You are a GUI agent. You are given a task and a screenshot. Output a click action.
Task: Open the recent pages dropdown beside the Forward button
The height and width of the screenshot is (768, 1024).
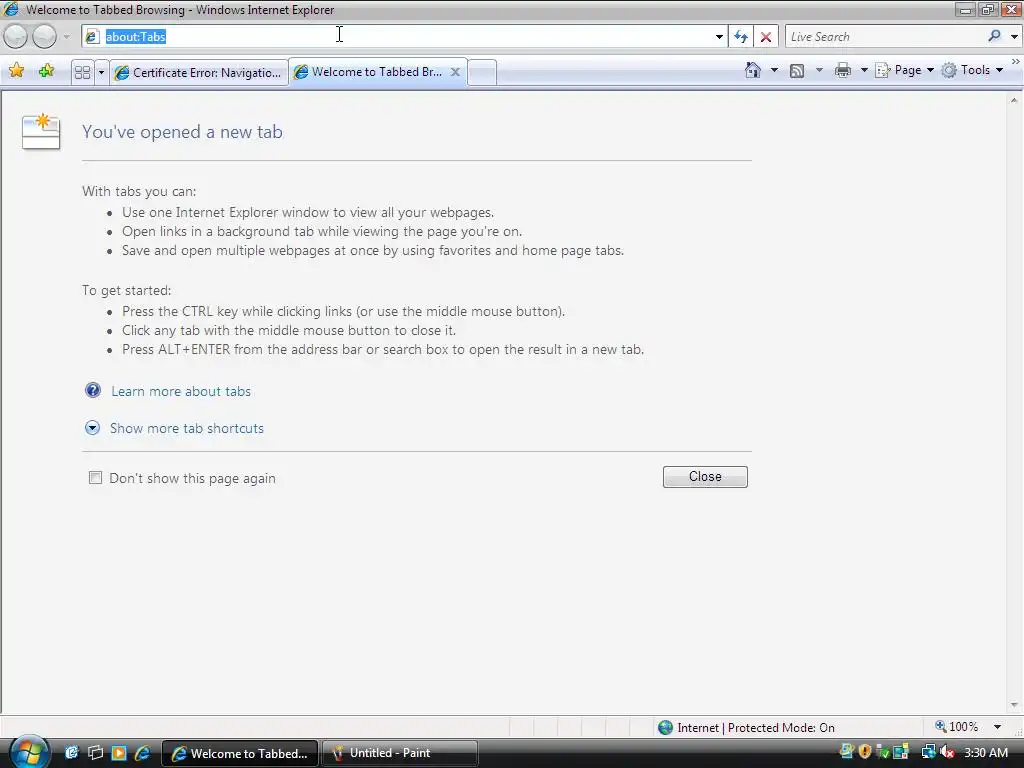(x=67, y=37)
